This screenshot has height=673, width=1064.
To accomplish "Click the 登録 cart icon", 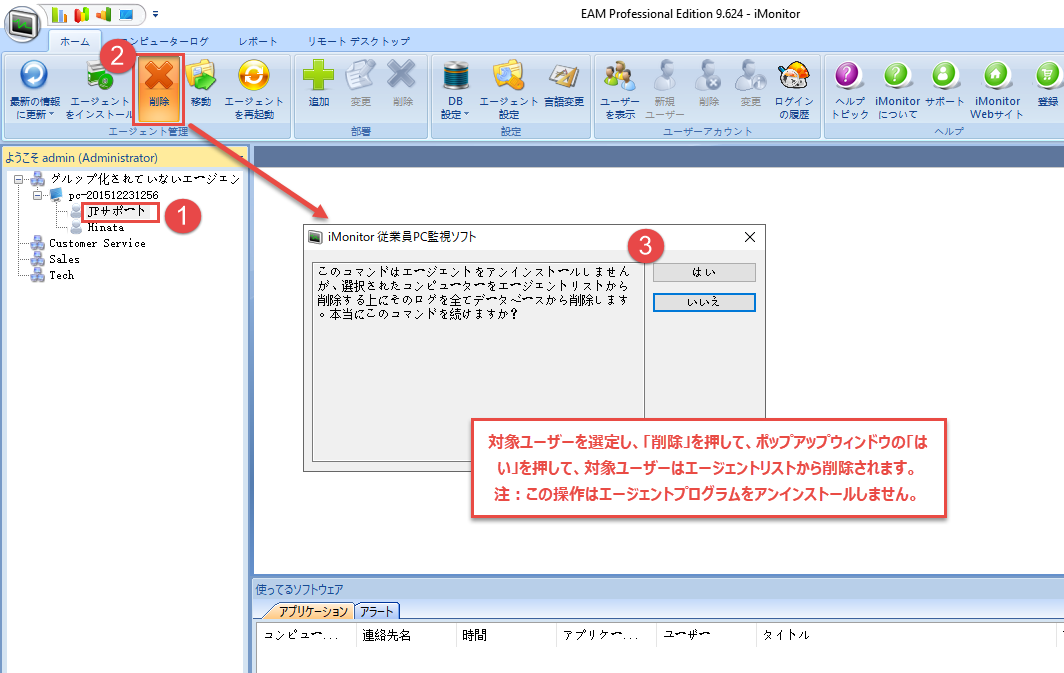I will [1047, 84].
